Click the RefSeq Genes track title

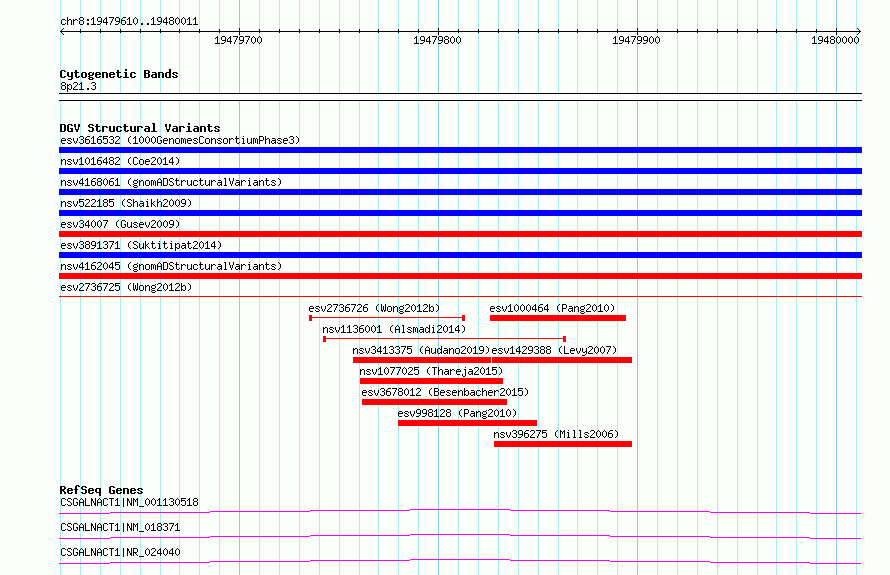(x=101, y=490)
